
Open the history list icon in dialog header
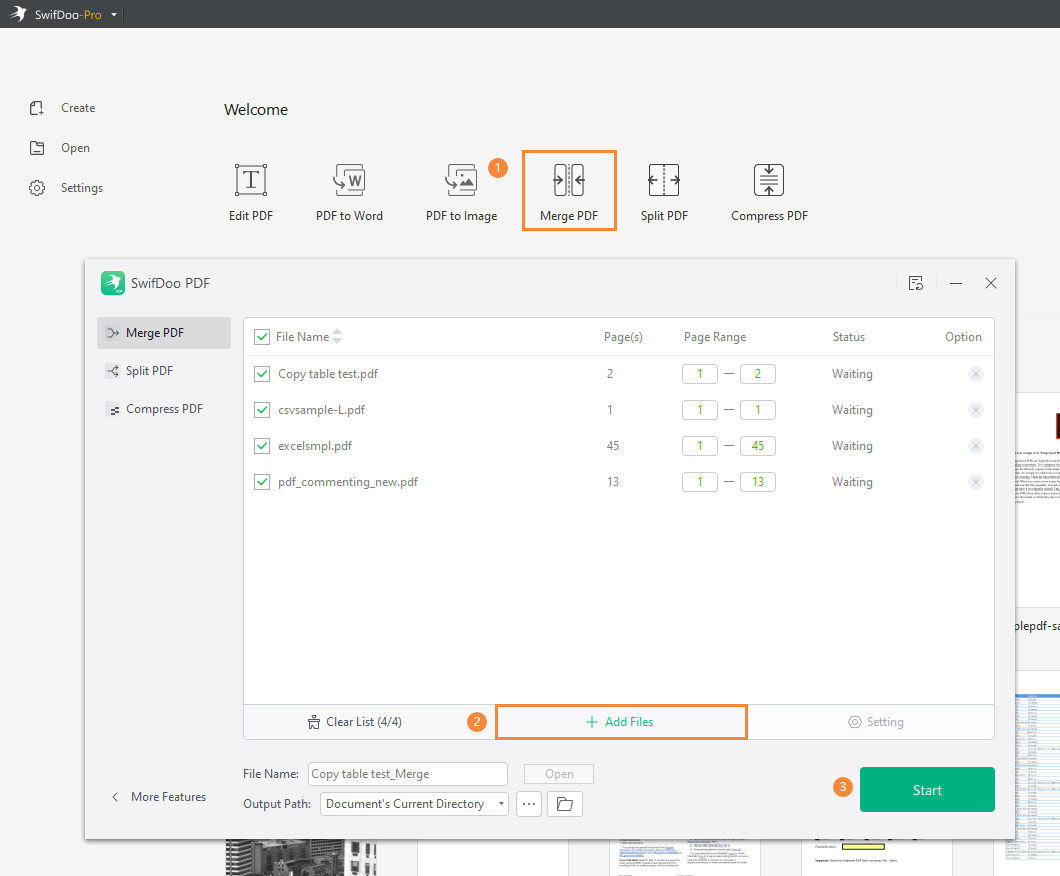pyautogui.click(x=916, y=283)
